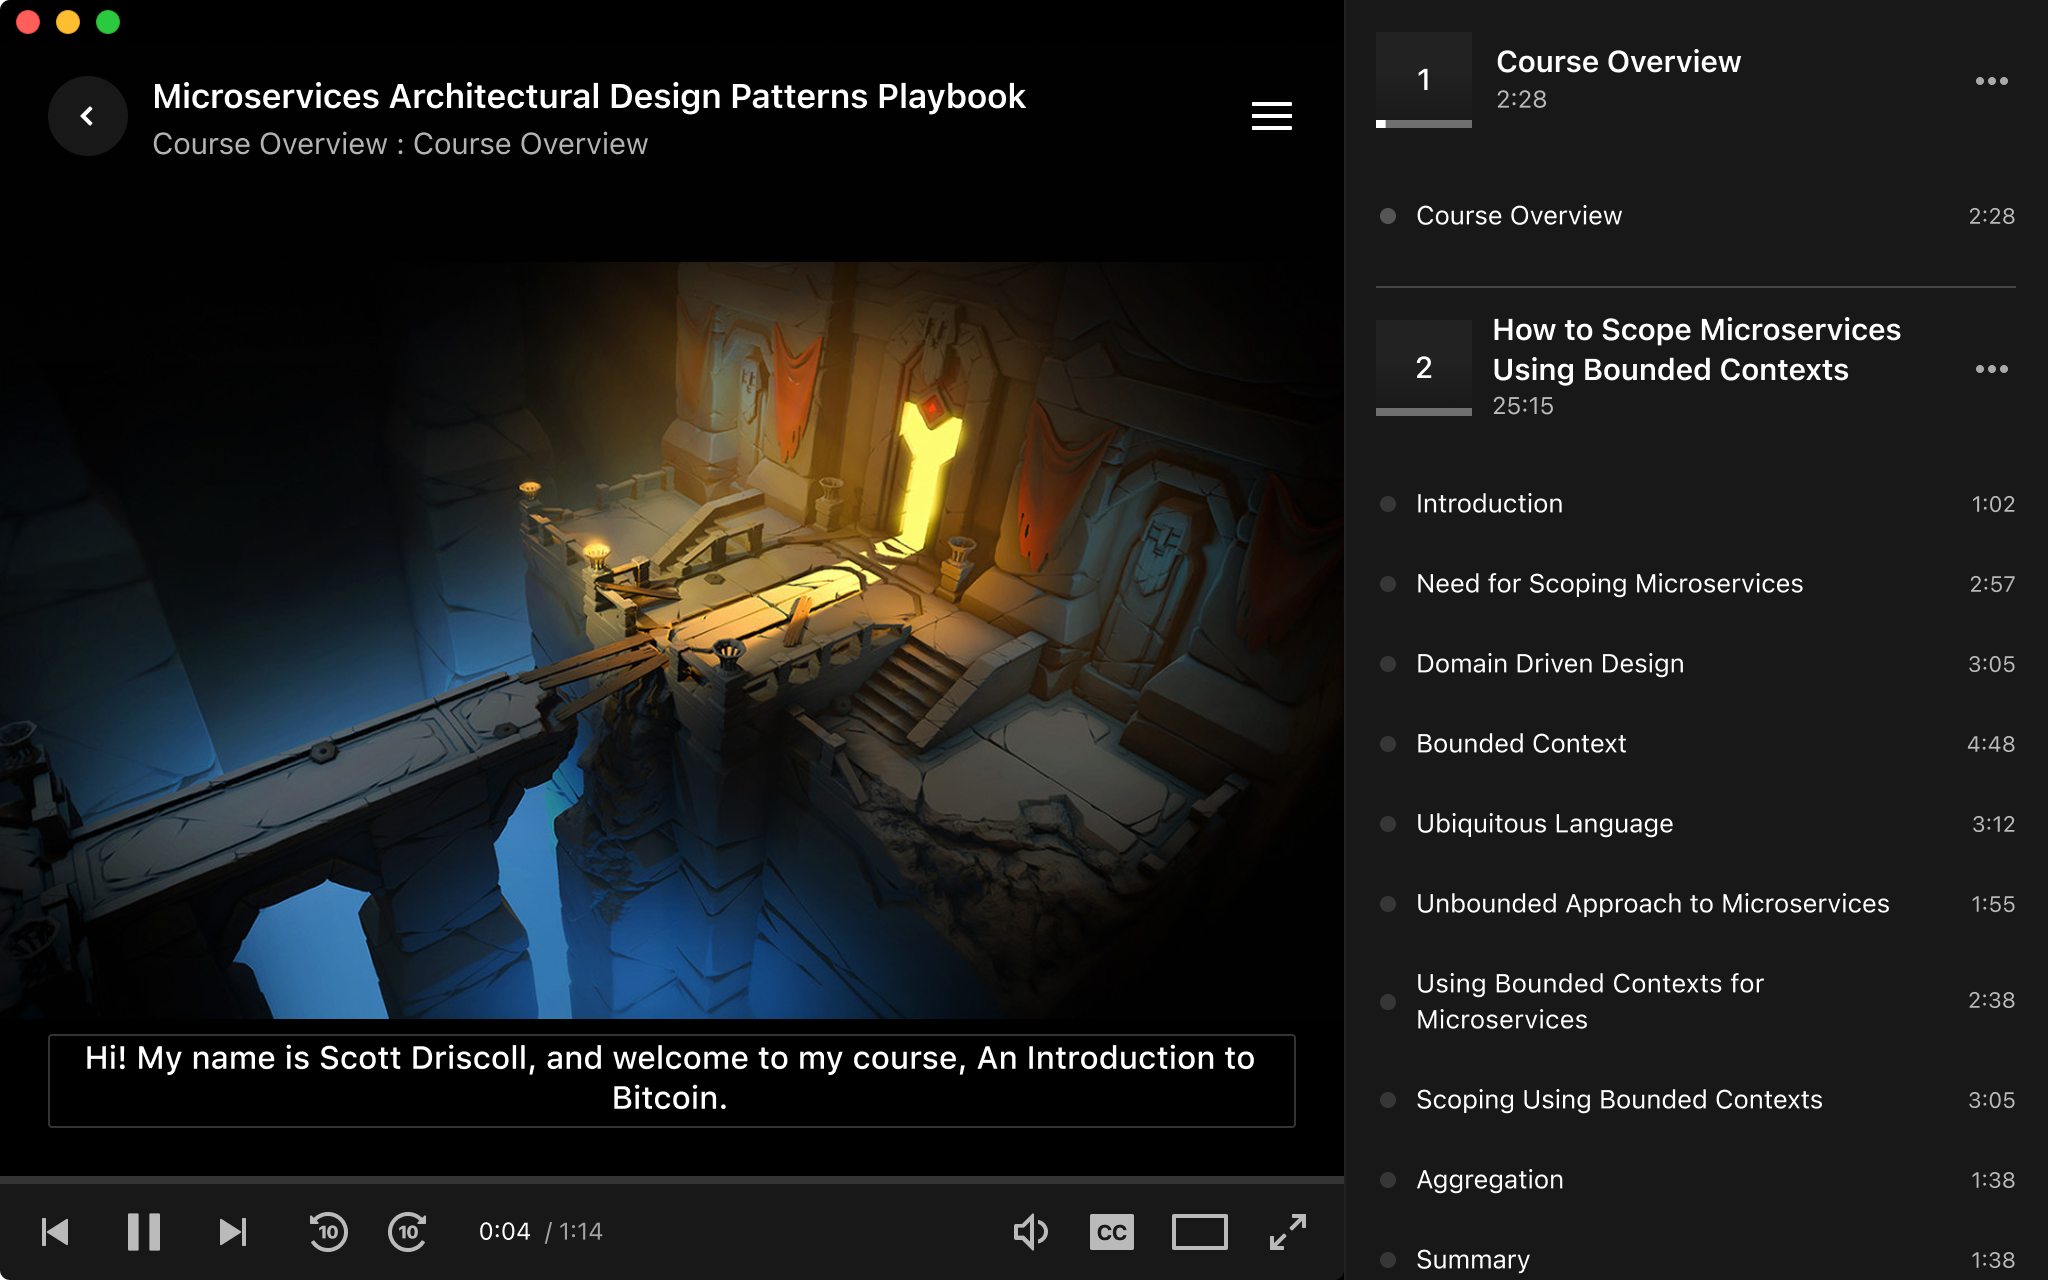
Task: Open the Bounded Context clip
Action: pos(1695,744)
